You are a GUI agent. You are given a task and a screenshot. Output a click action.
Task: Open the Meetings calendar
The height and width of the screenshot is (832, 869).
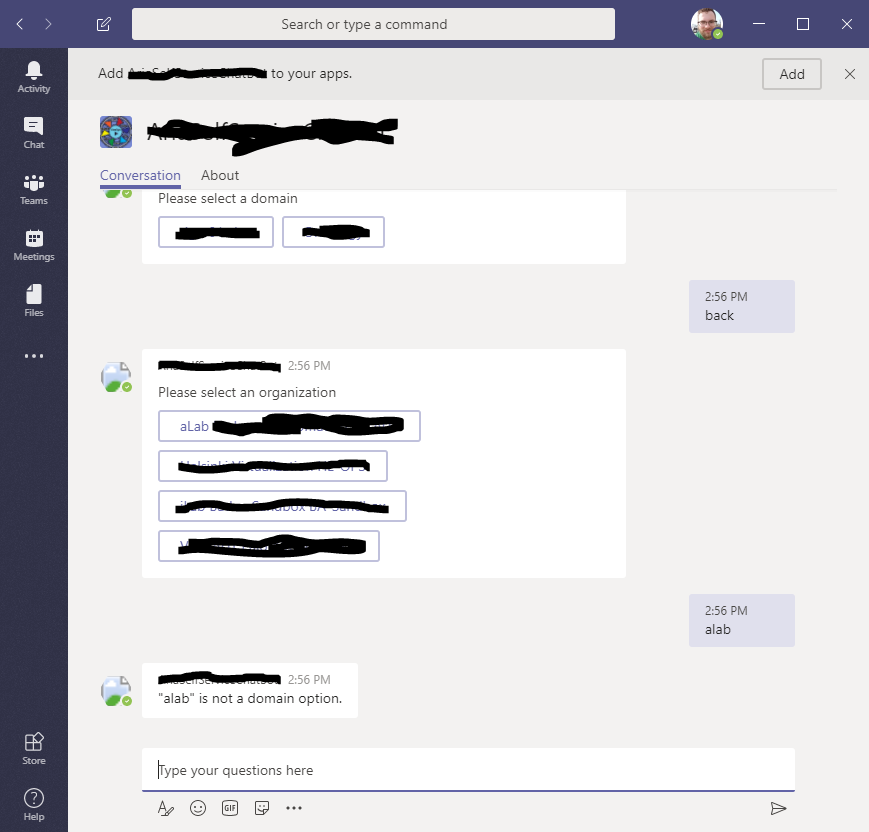34,245
